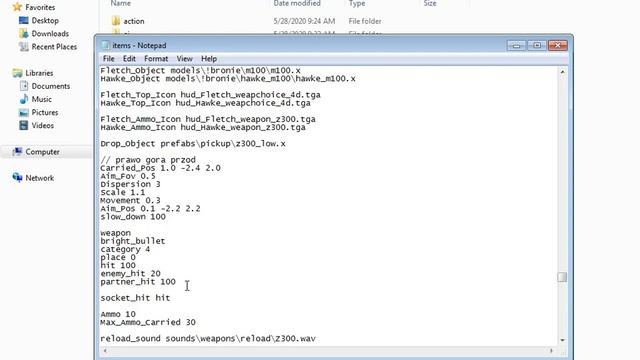Click the horizontal scrollbar right arrow
The width and height of the screenshot is (640, 360).
coord(551,351)
